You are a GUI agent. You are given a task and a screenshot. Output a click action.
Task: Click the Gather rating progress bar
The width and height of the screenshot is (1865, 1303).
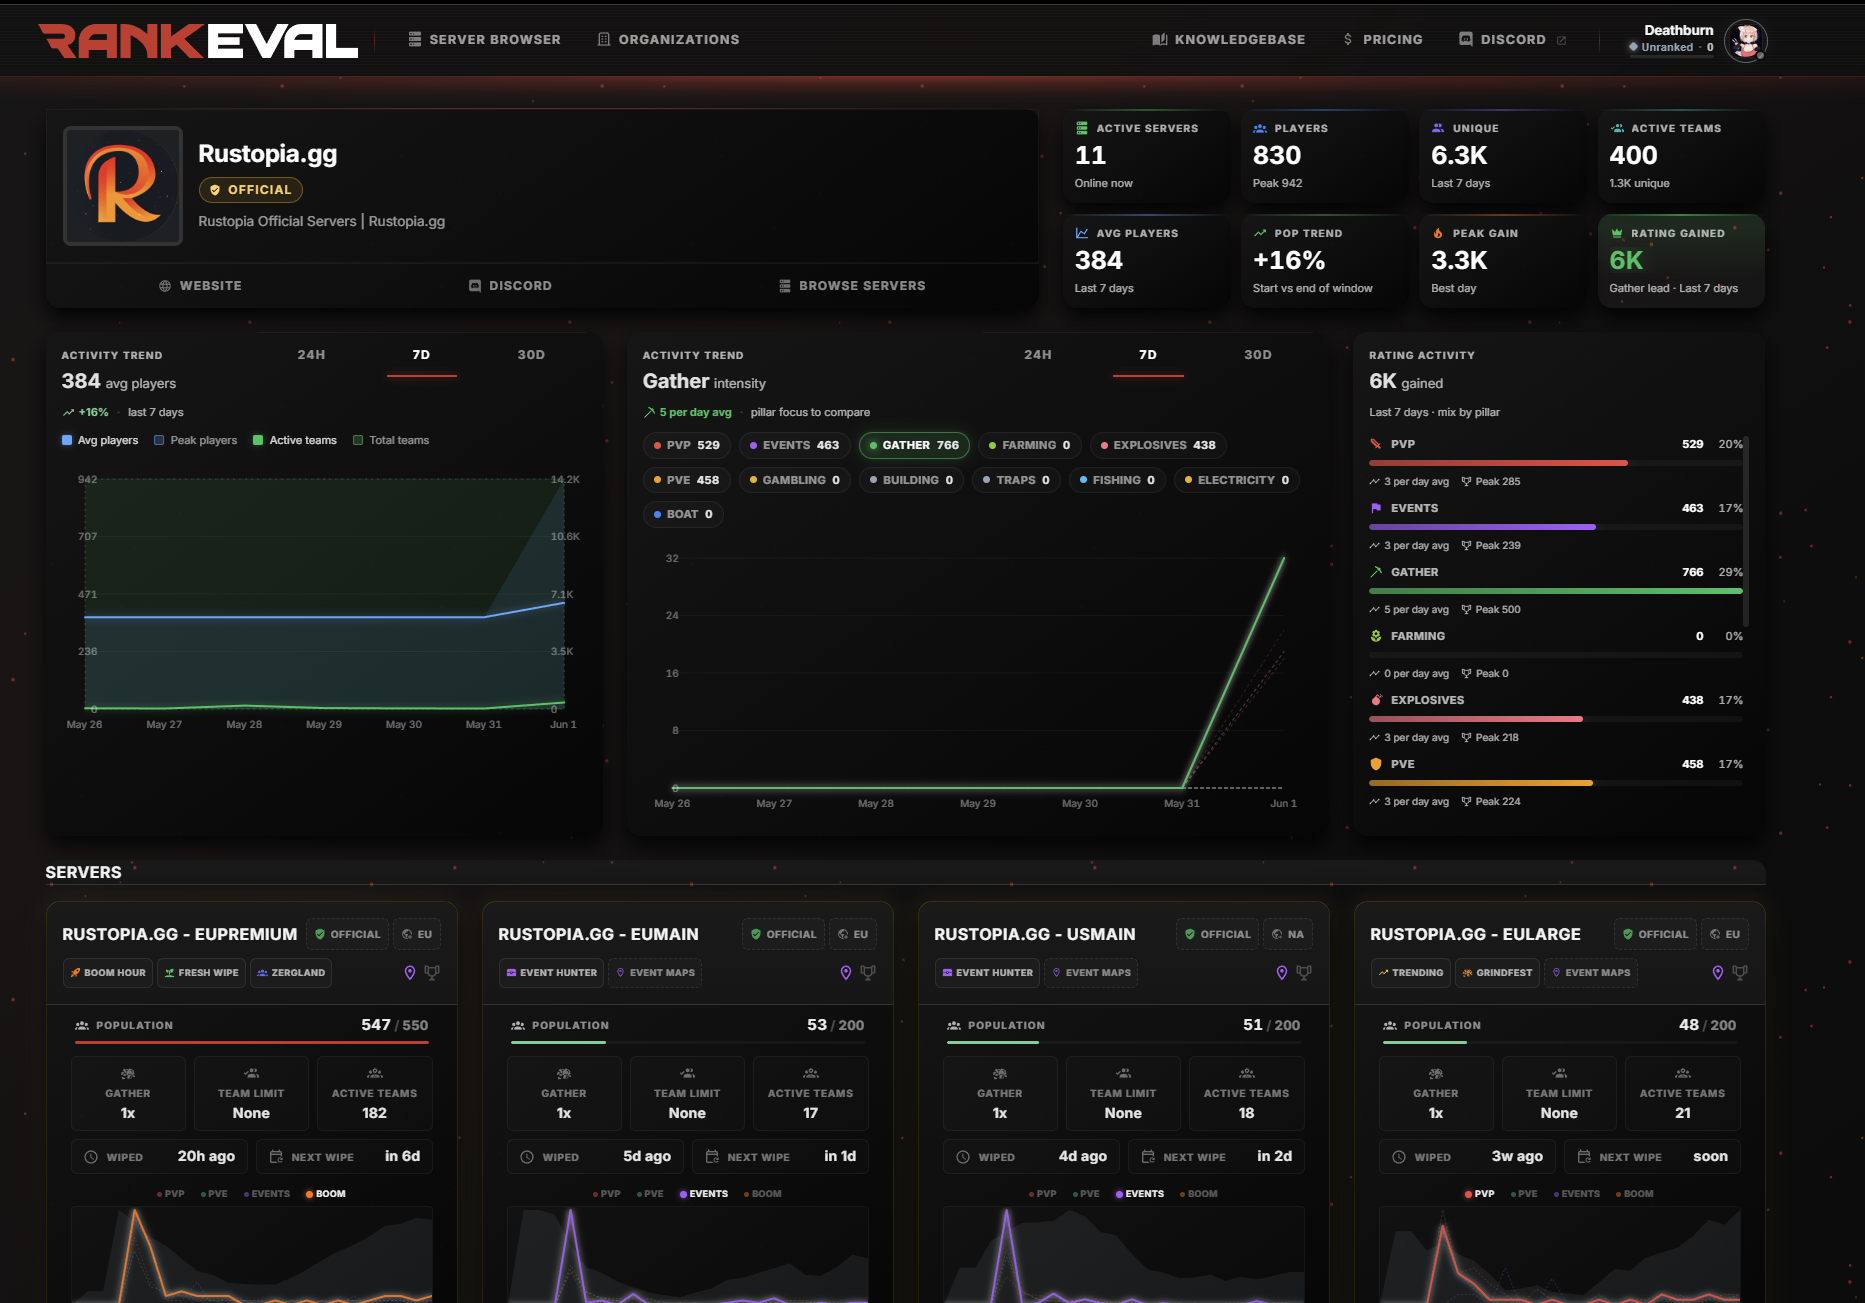(1555, 591)
